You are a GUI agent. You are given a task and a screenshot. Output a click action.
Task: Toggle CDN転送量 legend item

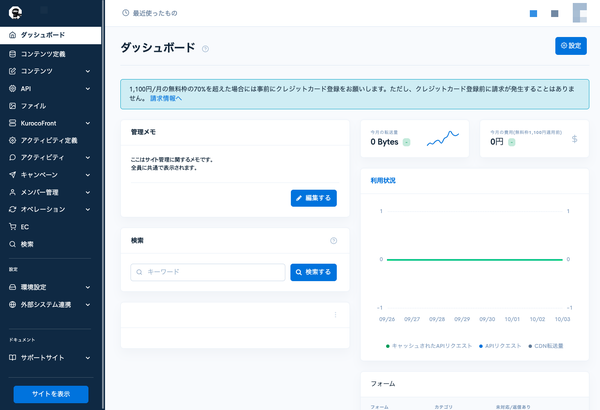coord(546,346)
